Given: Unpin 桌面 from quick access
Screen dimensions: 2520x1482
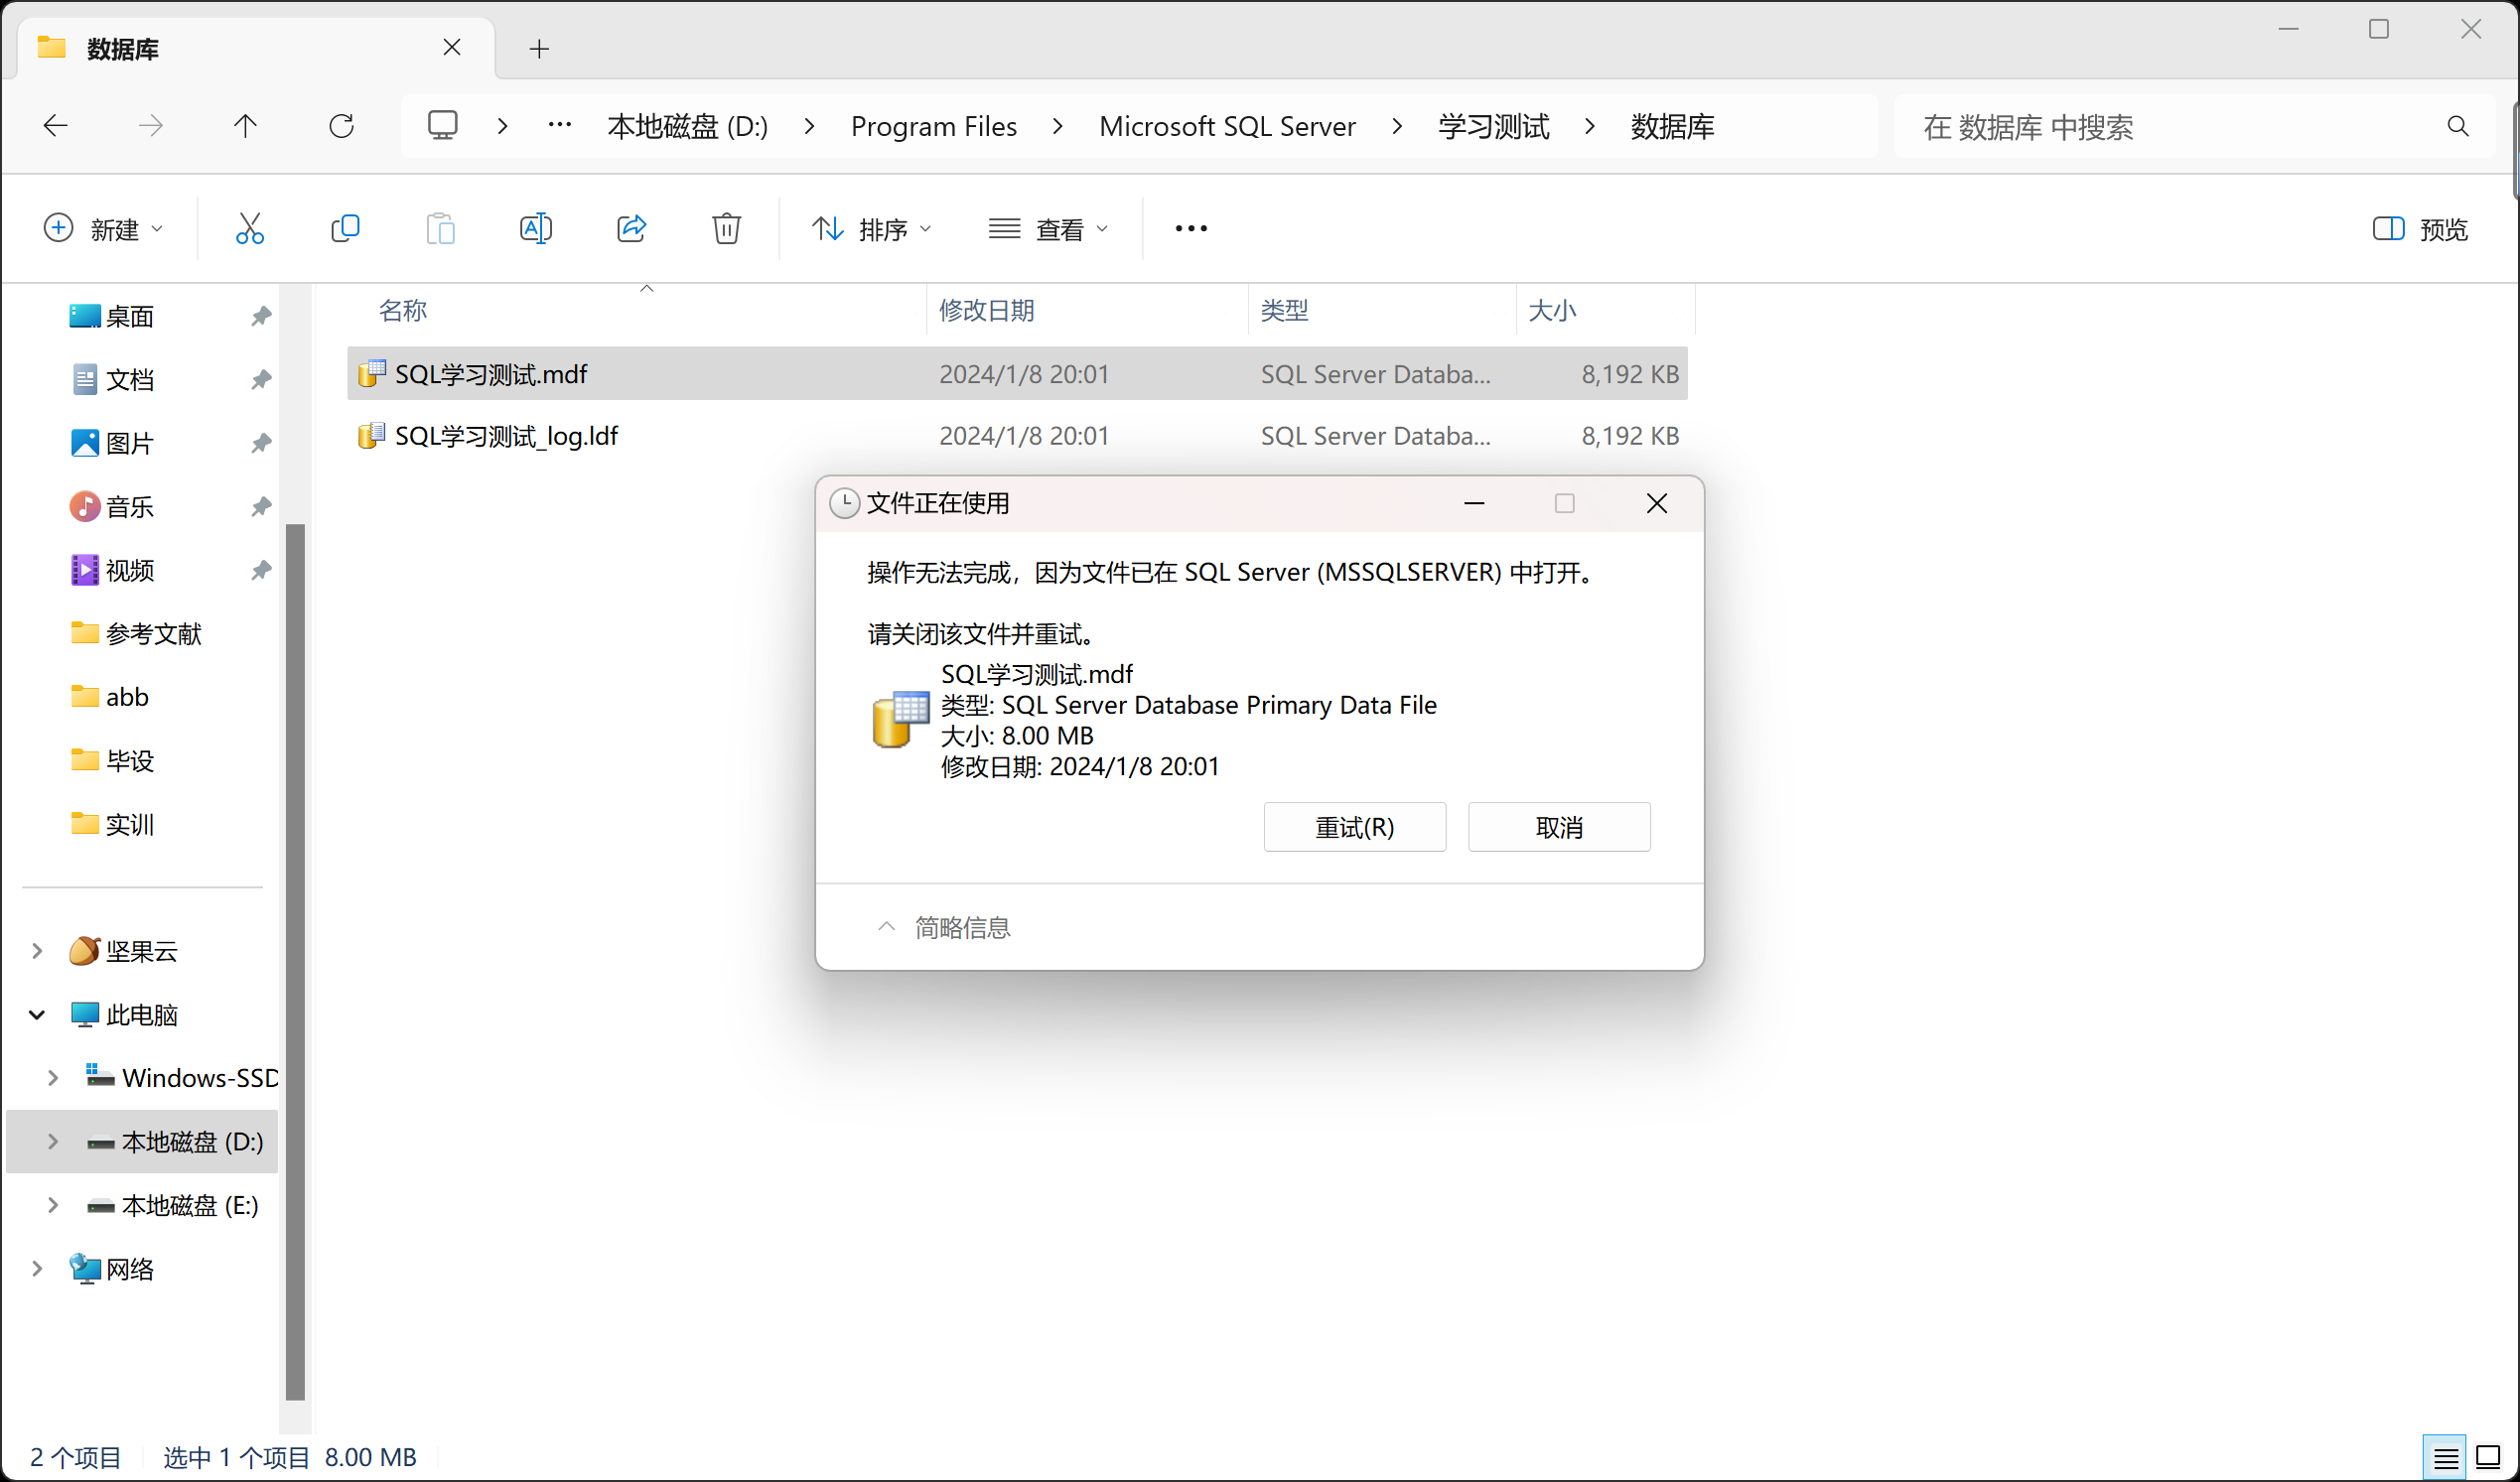Looking at the screenshot, I should coord(261,315).
